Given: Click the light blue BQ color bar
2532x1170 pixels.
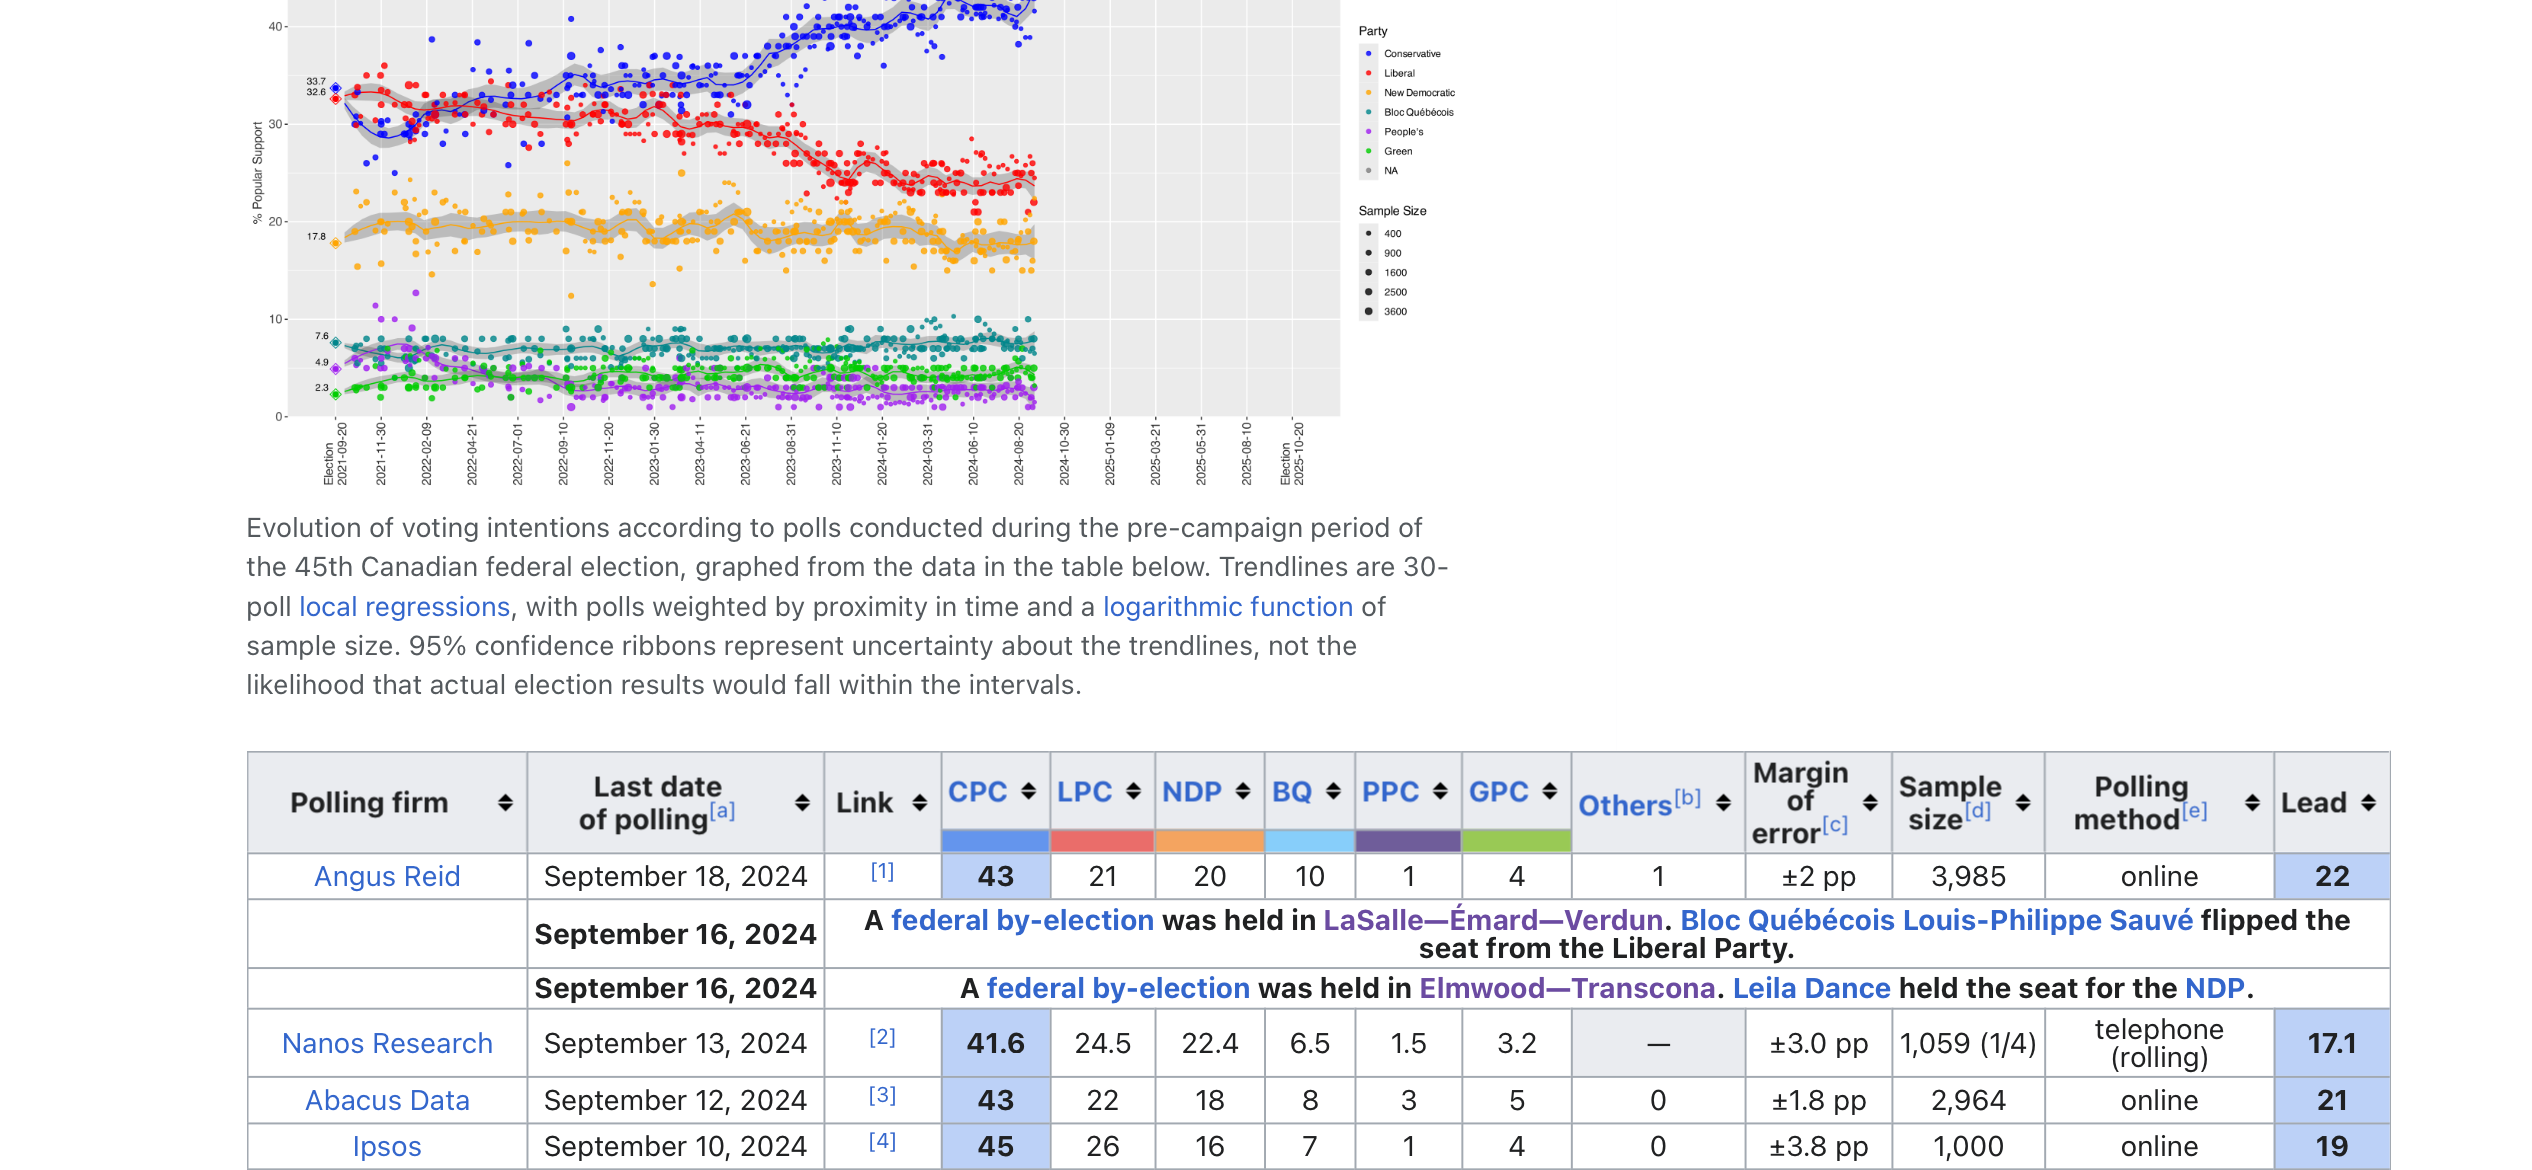Looking at the screenshot, I should [1310, 841].
